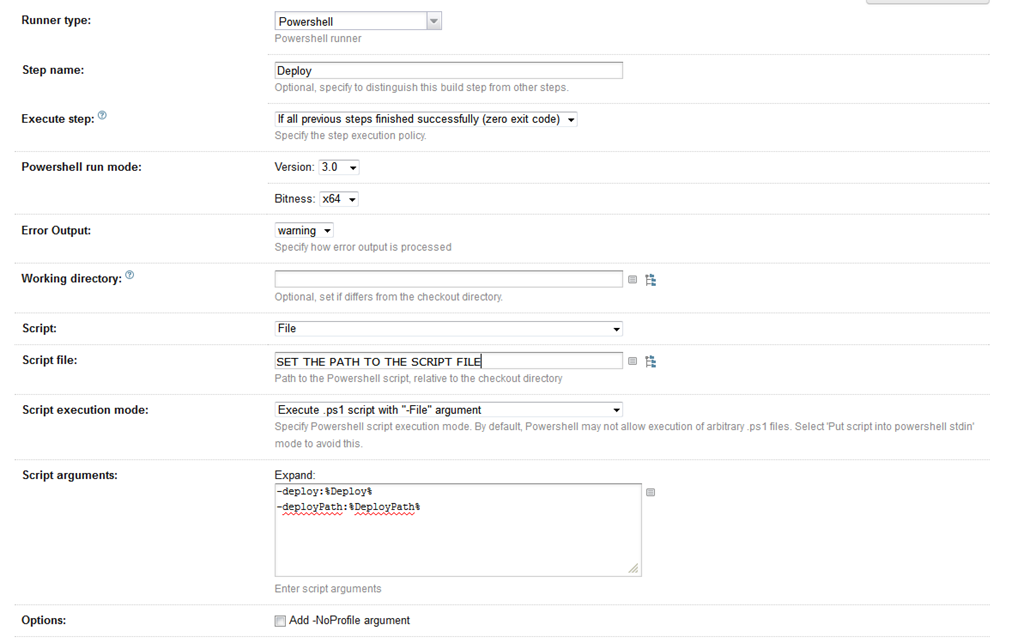Viewport: 1024px width, 643px height.
Task: Click the empty Working directory text field
Action: click(448, 279)
